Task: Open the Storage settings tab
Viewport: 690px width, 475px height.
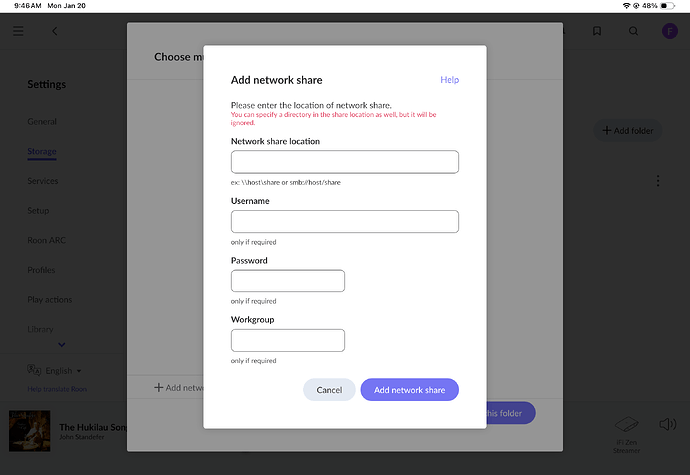Action: coord(42,151)
